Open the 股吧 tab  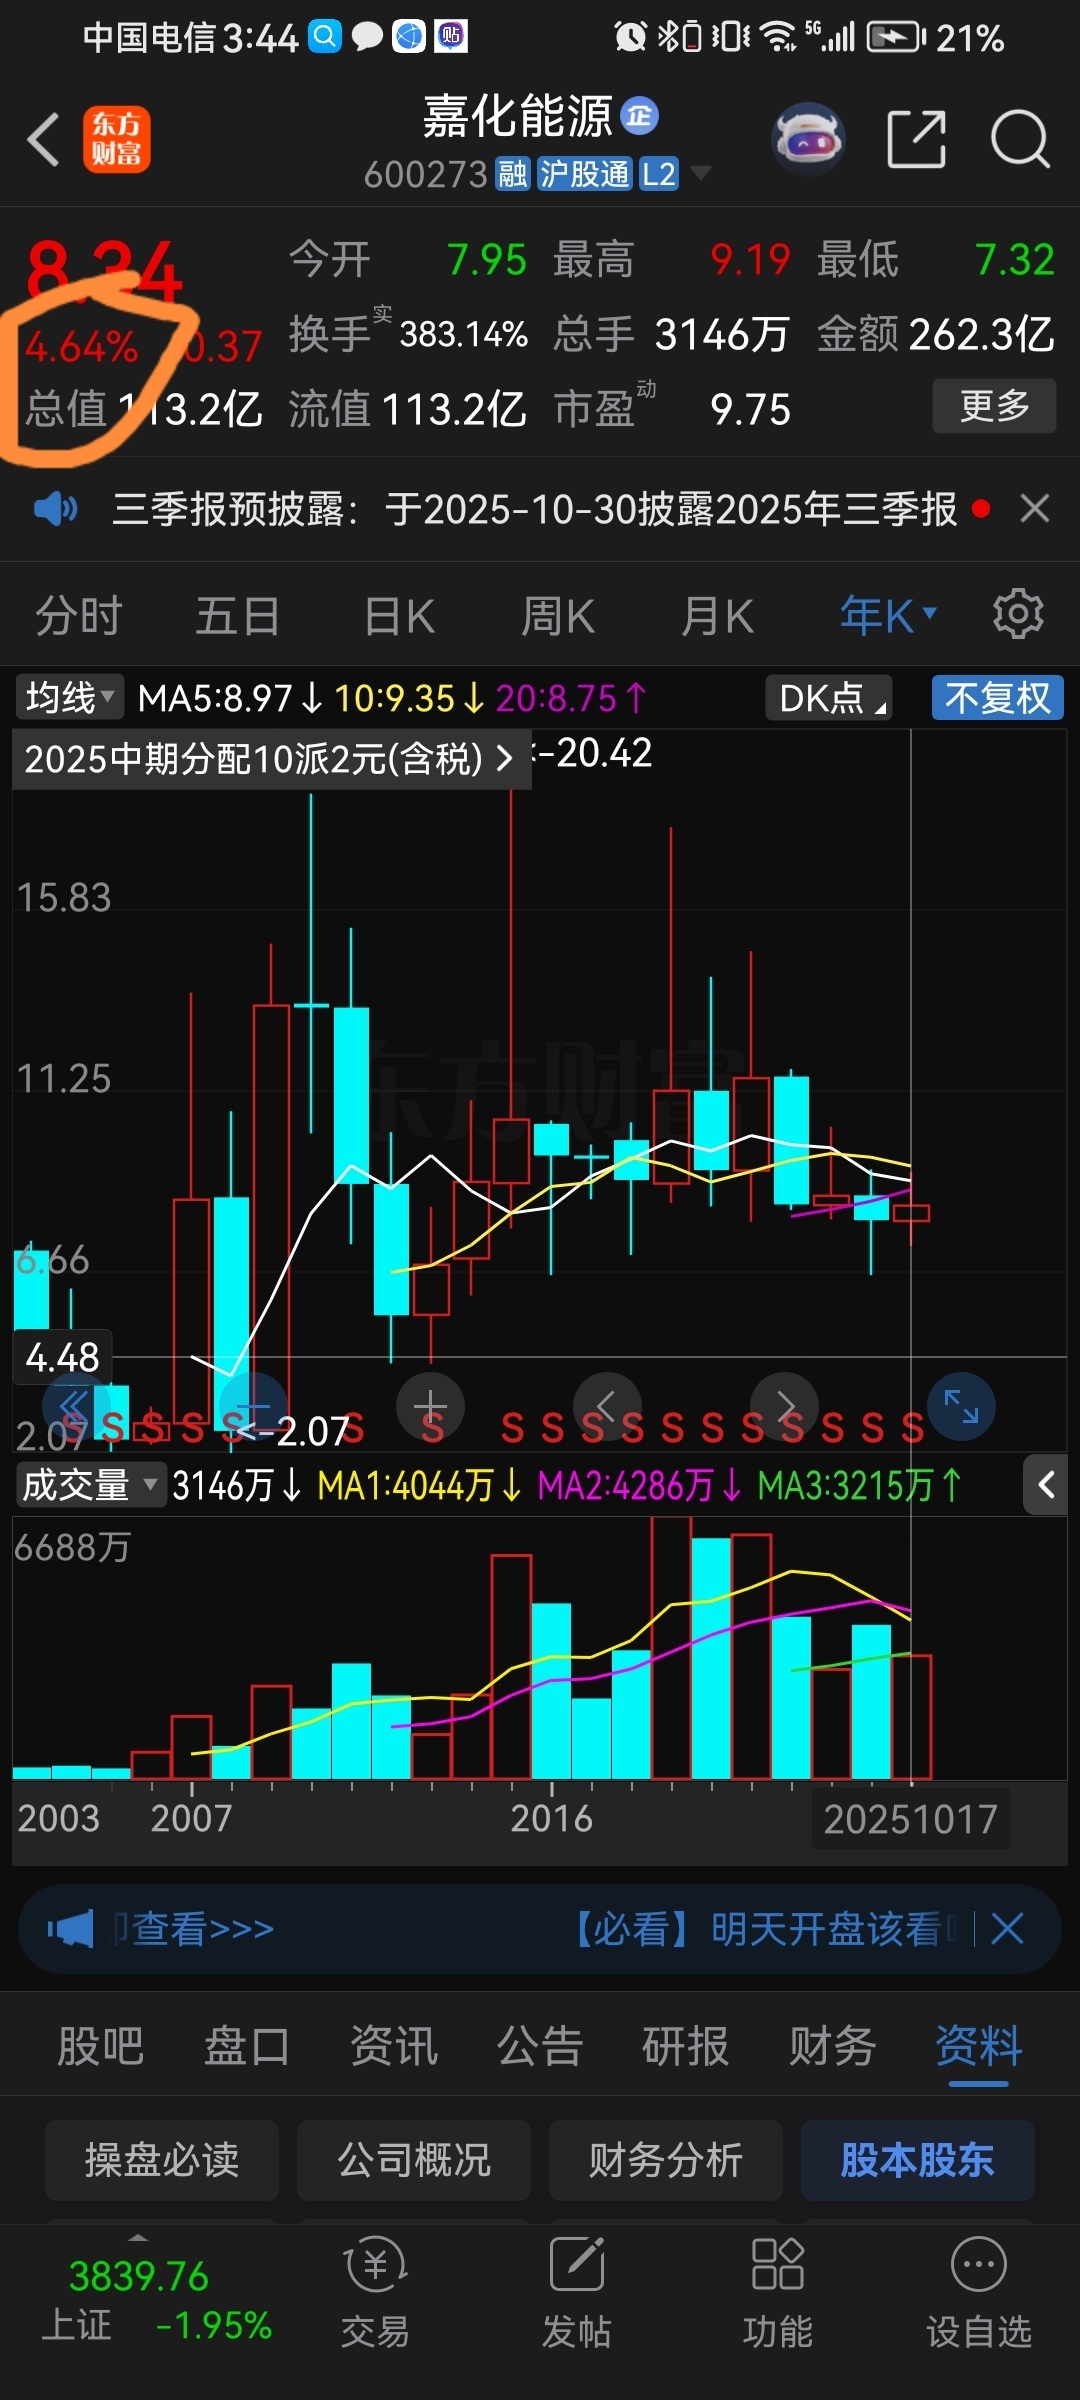click(100, 2045)
